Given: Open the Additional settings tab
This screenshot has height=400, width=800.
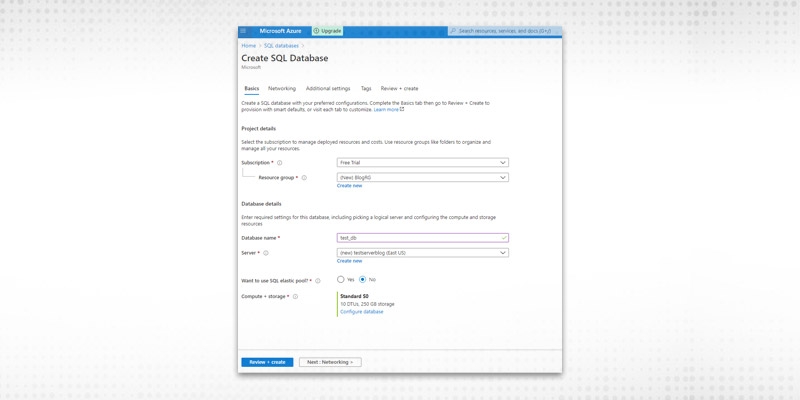Looking at the screenshot, I should pyautogui.click(x=328, y=88).
